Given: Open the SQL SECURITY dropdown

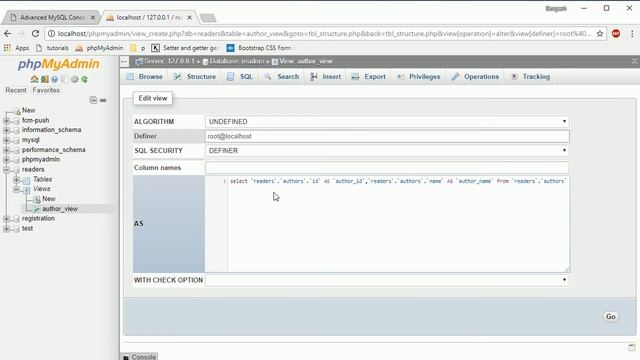Looking at the screenshot, I should [x=387, y=151].
